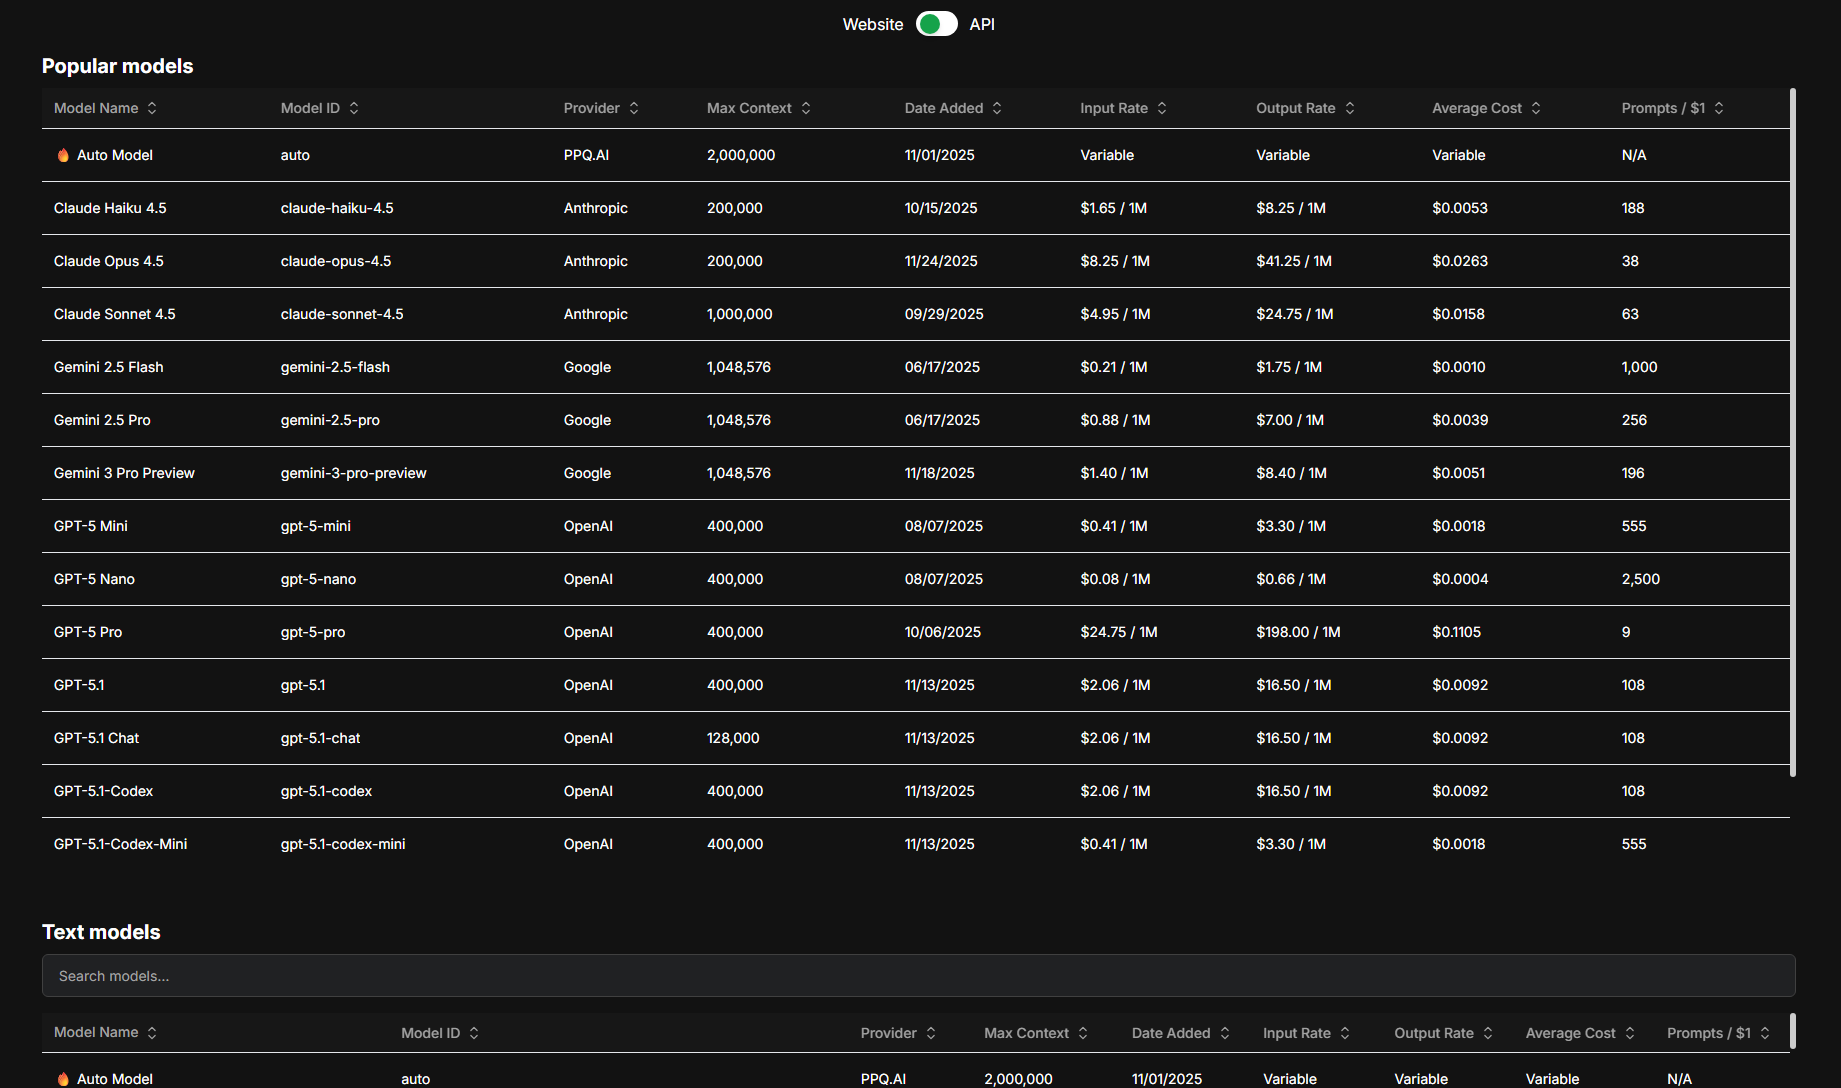The image size is (1841, 1088).
Task: Select the API label next to the toggle
Action: [x=981, y=24]
